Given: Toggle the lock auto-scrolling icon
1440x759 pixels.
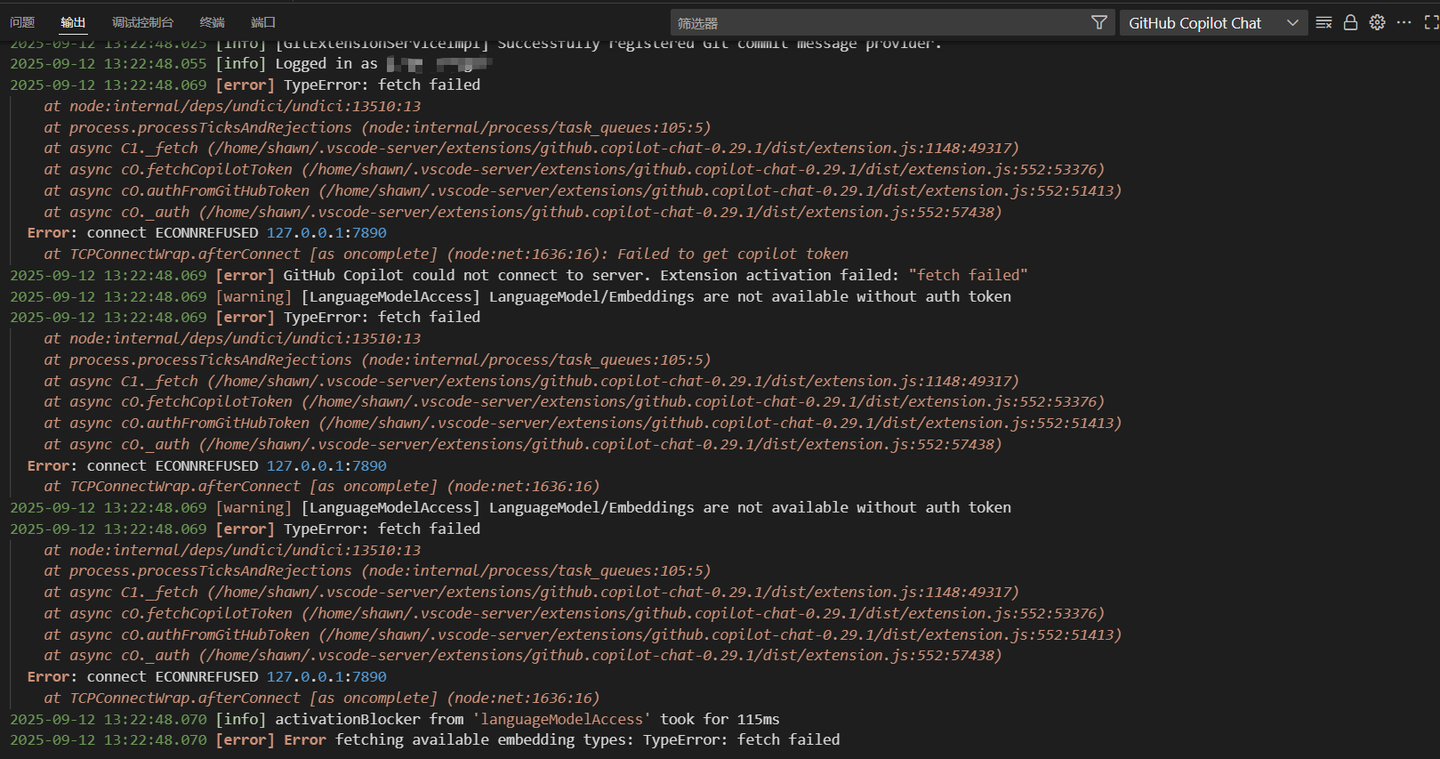Looking at the screenshot, I should point(1350,22).
